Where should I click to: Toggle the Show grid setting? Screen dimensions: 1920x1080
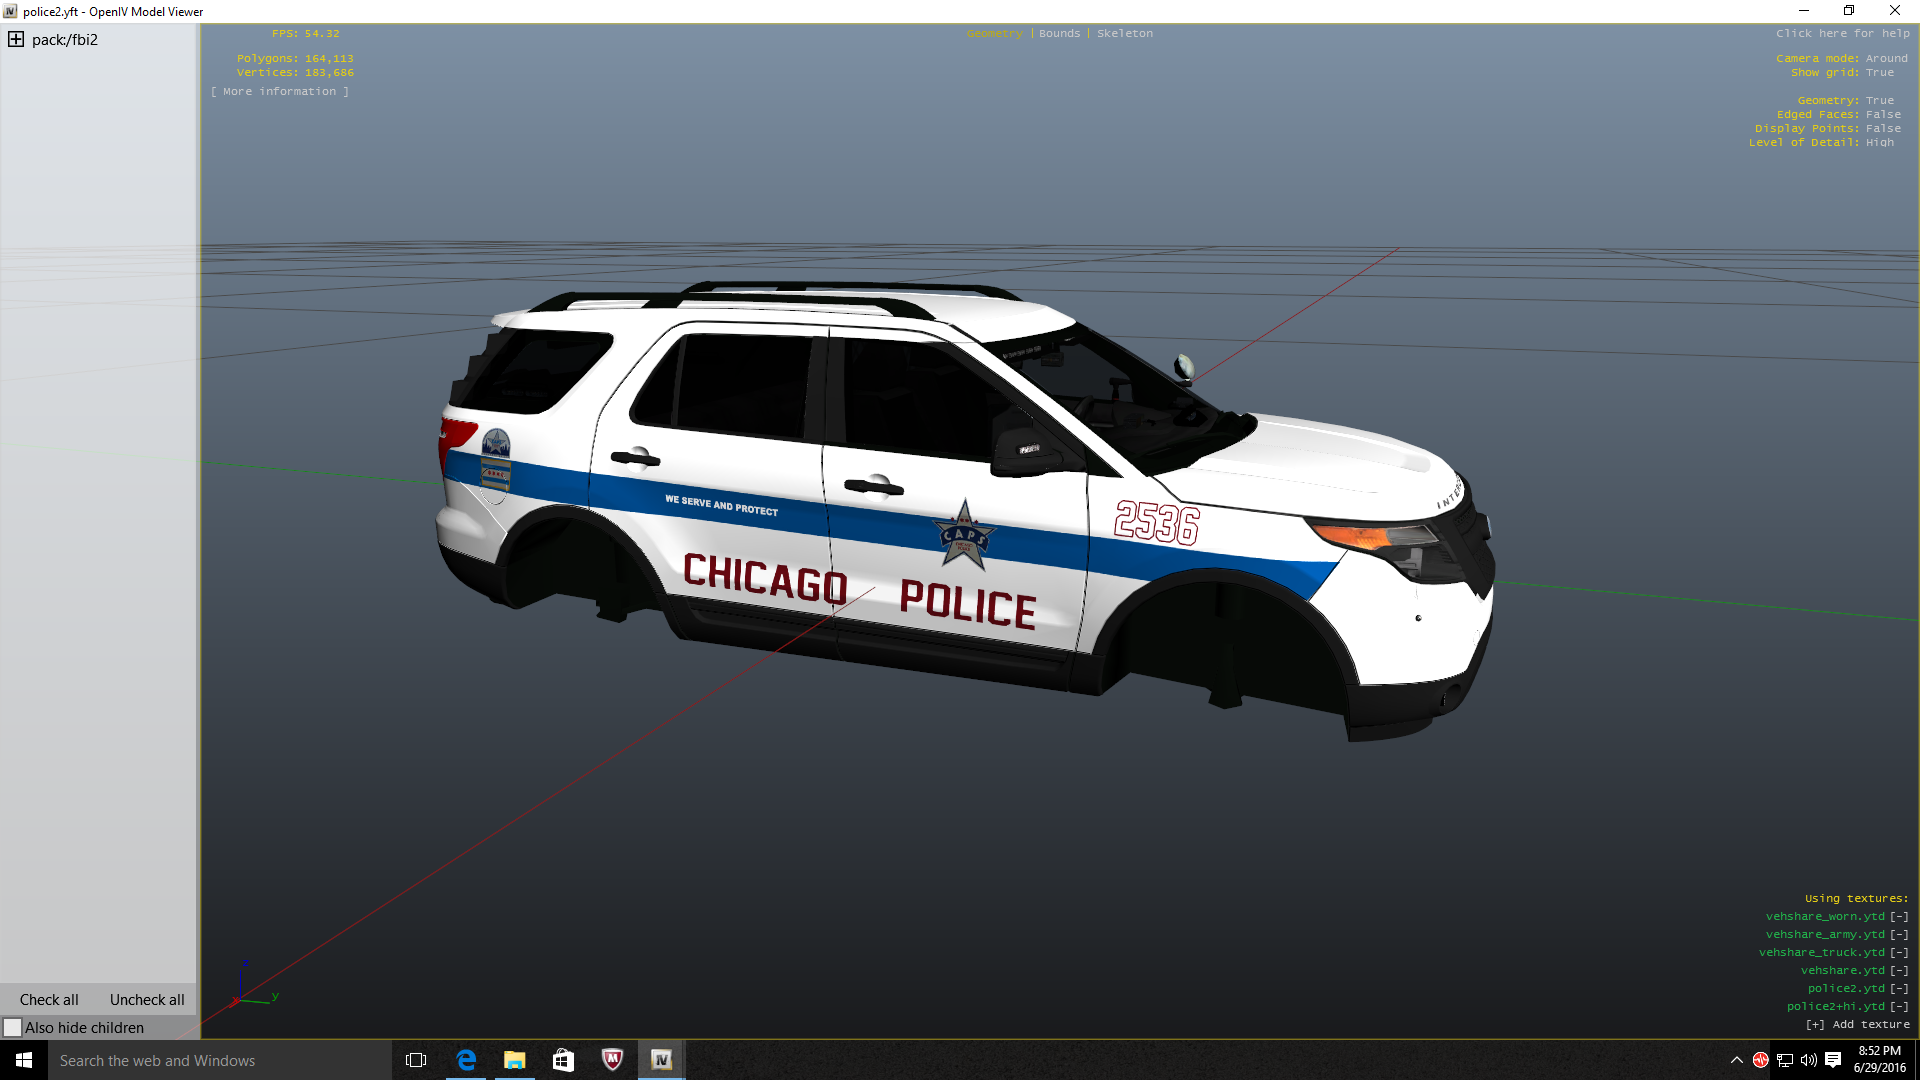1879,73
